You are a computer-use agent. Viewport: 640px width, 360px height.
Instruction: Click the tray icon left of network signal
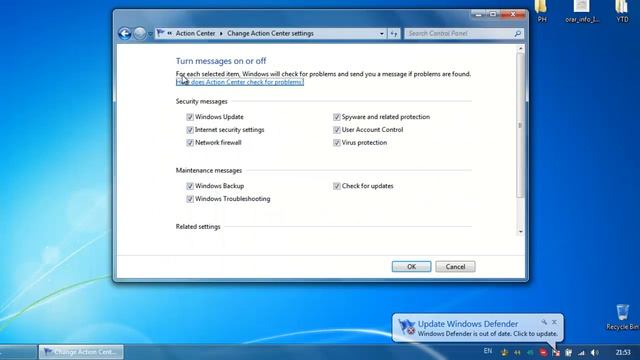[569, 352]
